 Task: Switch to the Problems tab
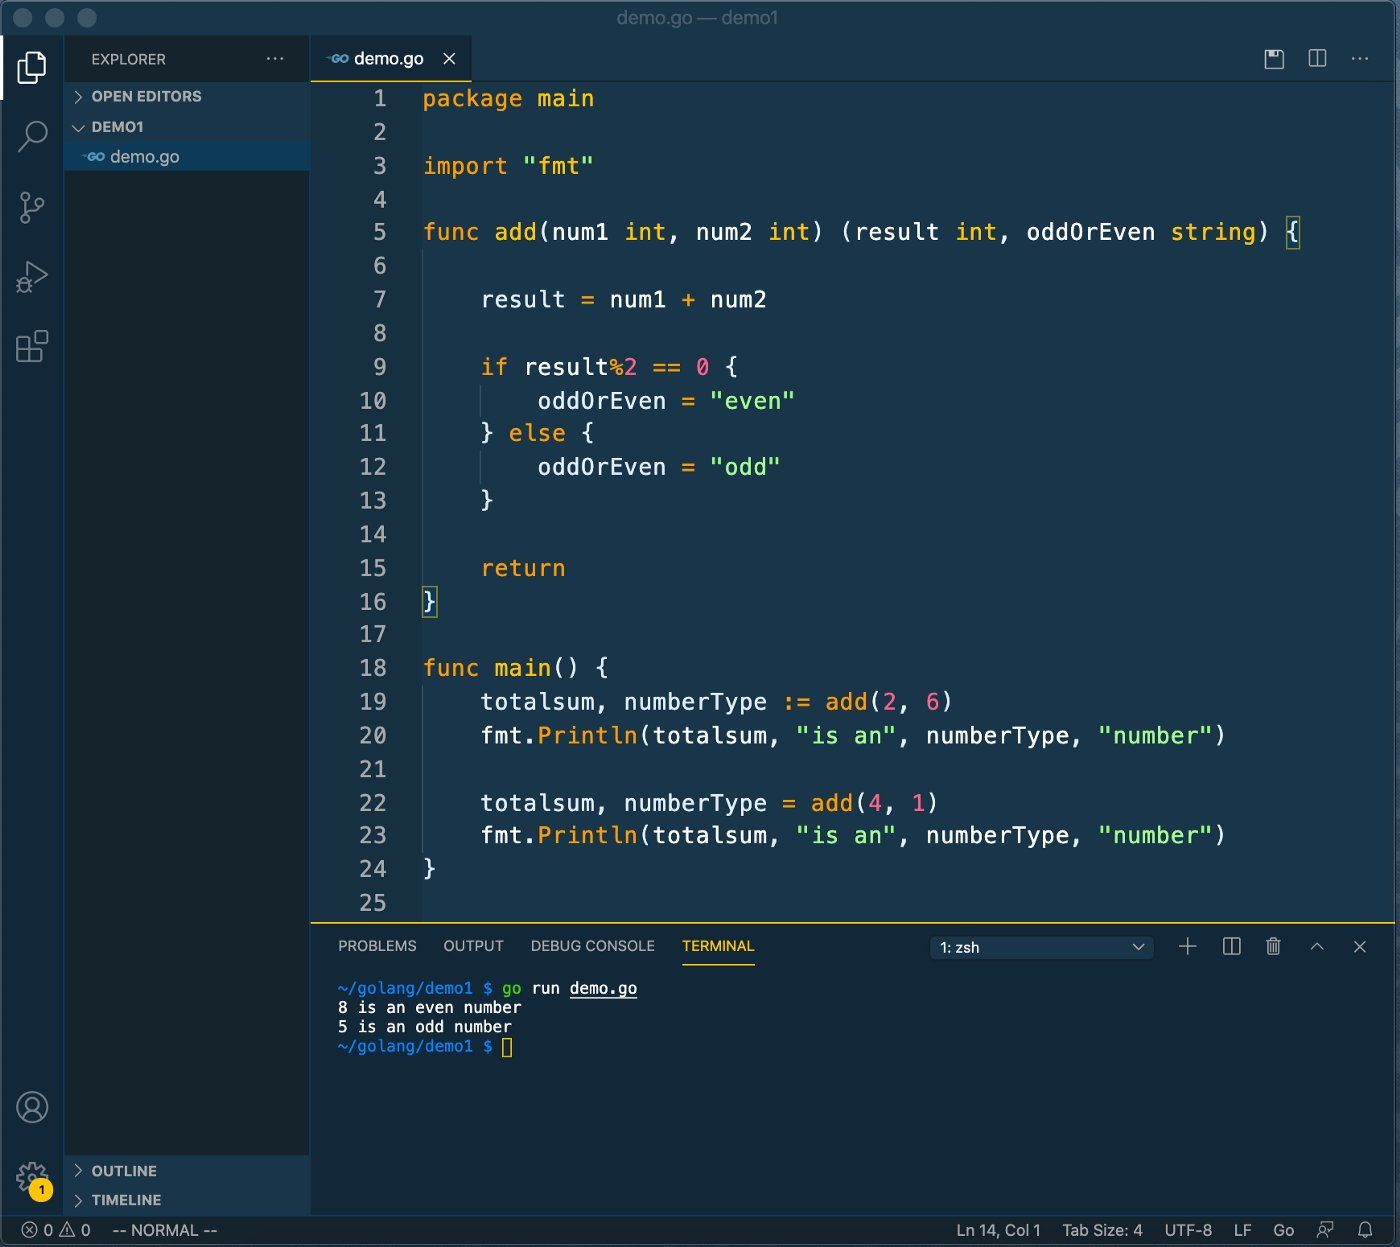pos(377,946)
